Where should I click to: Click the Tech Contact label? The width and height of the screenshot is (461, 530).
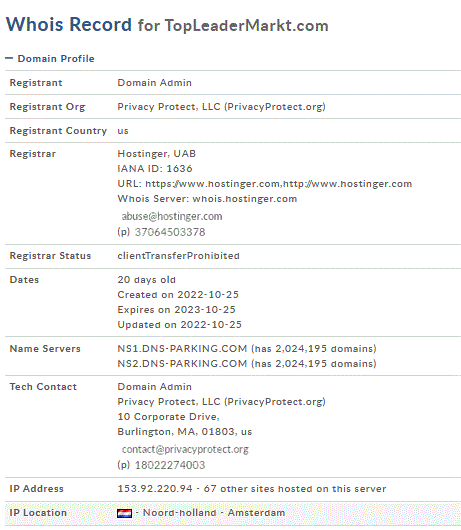tap(43, 387)
